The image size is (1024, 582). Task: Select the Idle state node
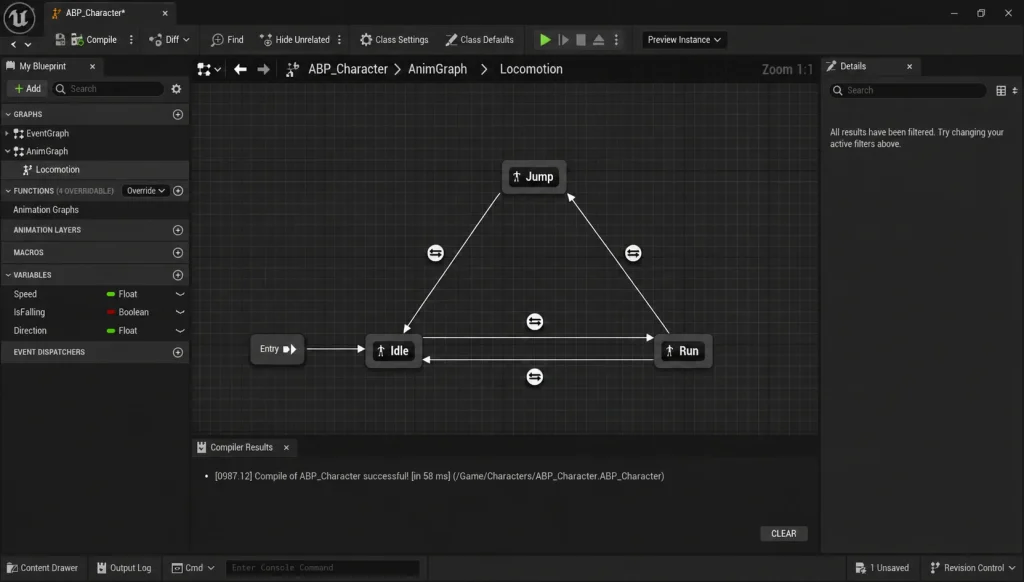coord(394,351)
